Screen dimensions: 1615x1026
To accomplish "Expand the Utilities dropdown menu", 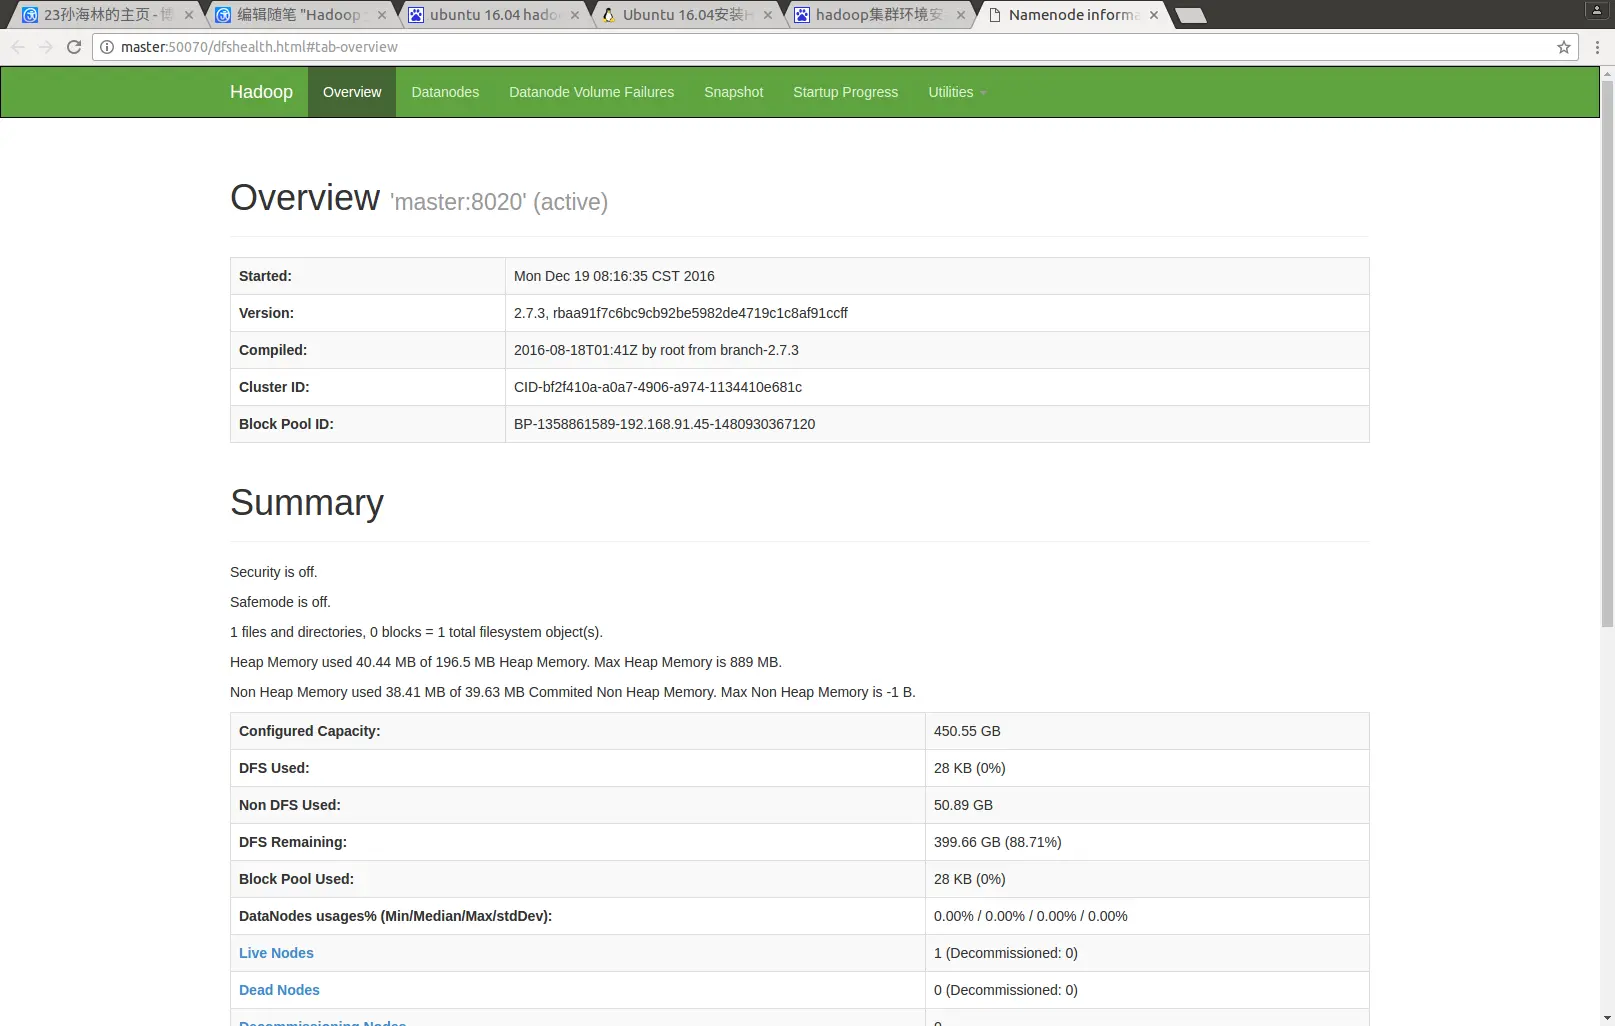I will click(x=957, y=92).
